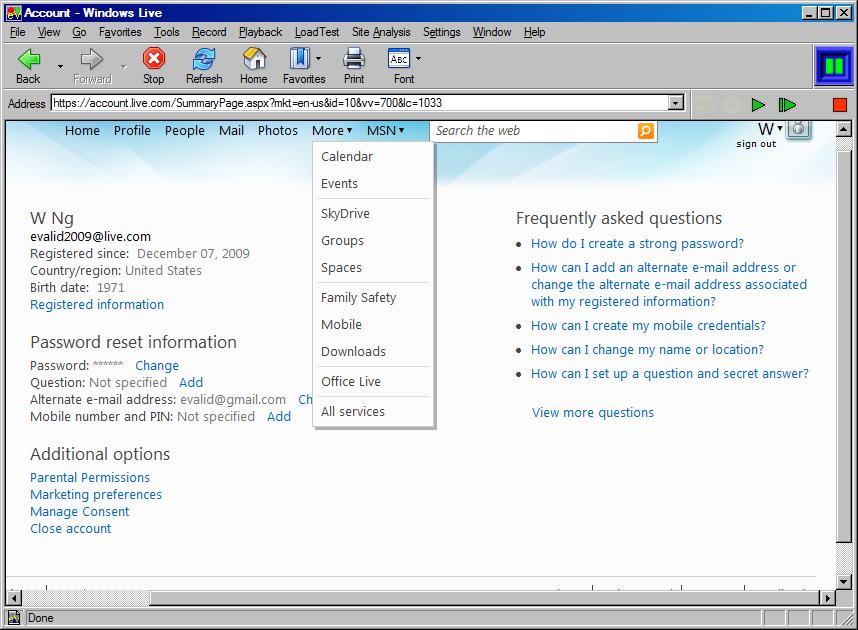
Task: Click the red stop recording square
Action: (840, 103)
